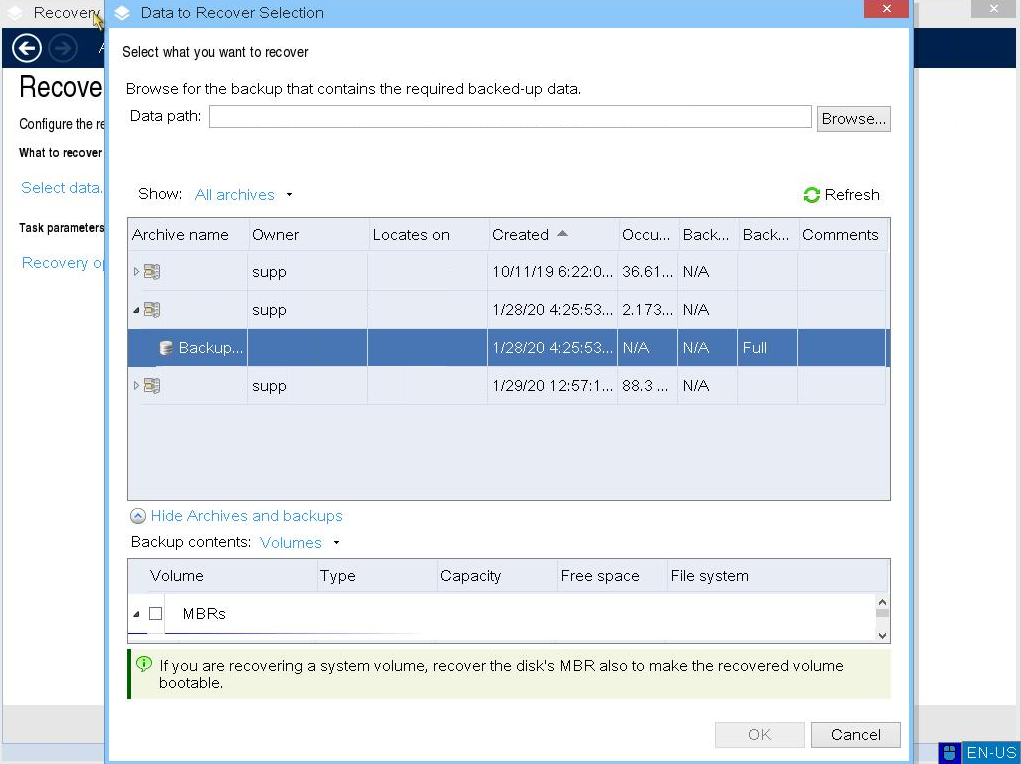Click the collapse circle icon for archives
This screenshot has height=764, width=1021.
[x=138, y=516]
